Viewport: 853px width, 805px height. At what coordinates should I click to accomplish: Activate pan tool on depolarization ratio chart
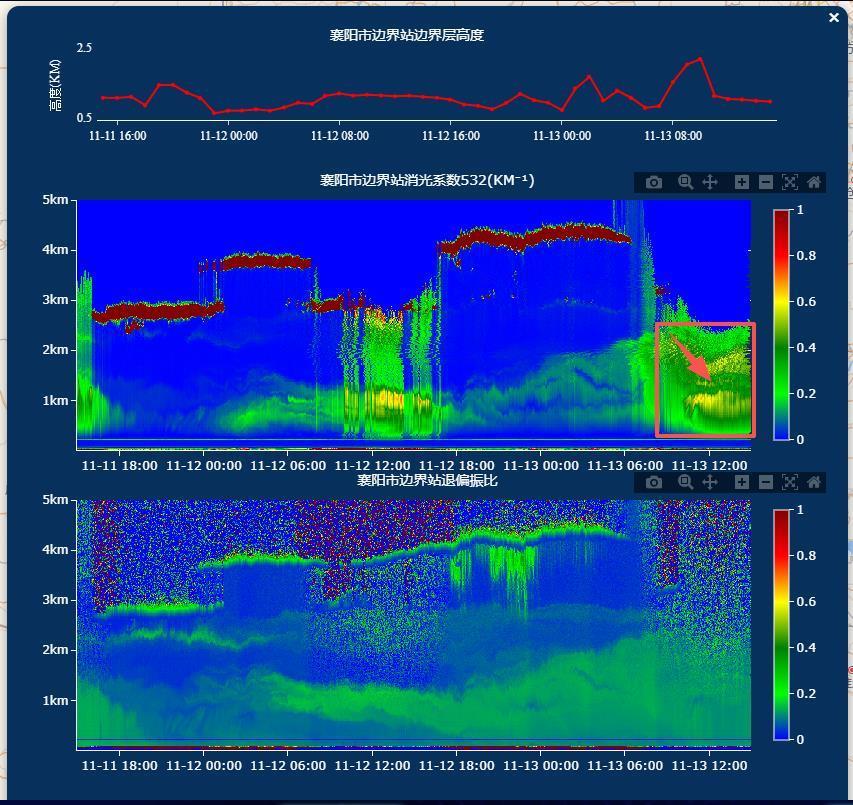(x=710, y=482)
